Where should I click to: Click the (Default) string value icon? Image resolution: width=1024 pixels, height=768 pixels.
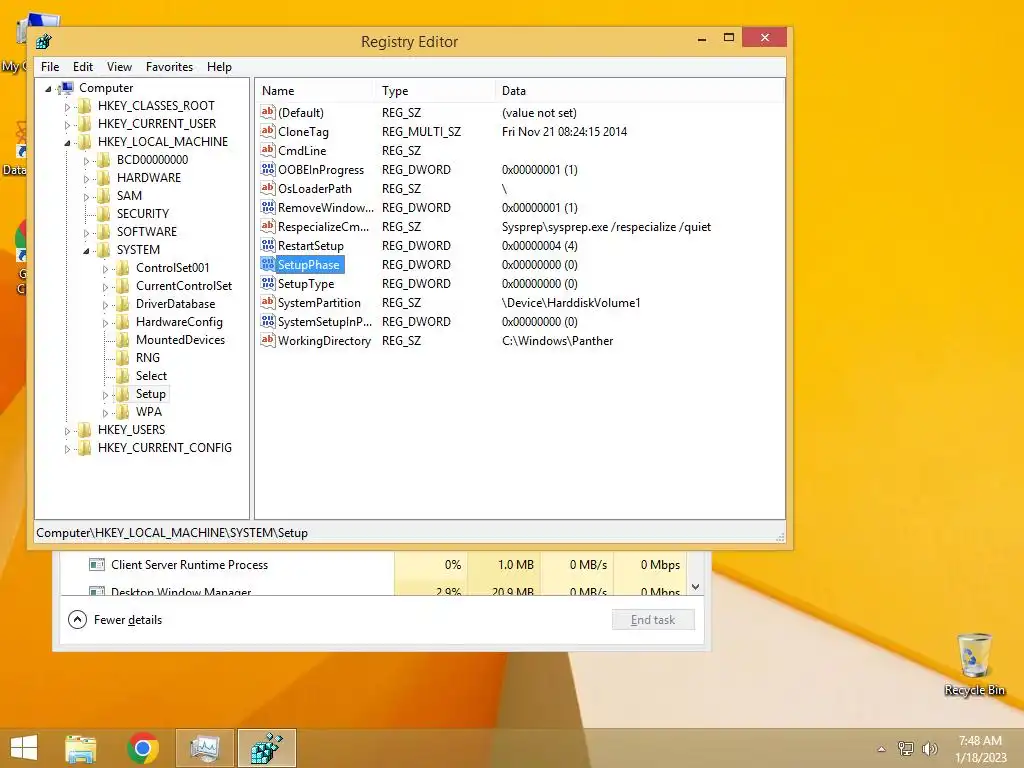[x=268, y=112]
